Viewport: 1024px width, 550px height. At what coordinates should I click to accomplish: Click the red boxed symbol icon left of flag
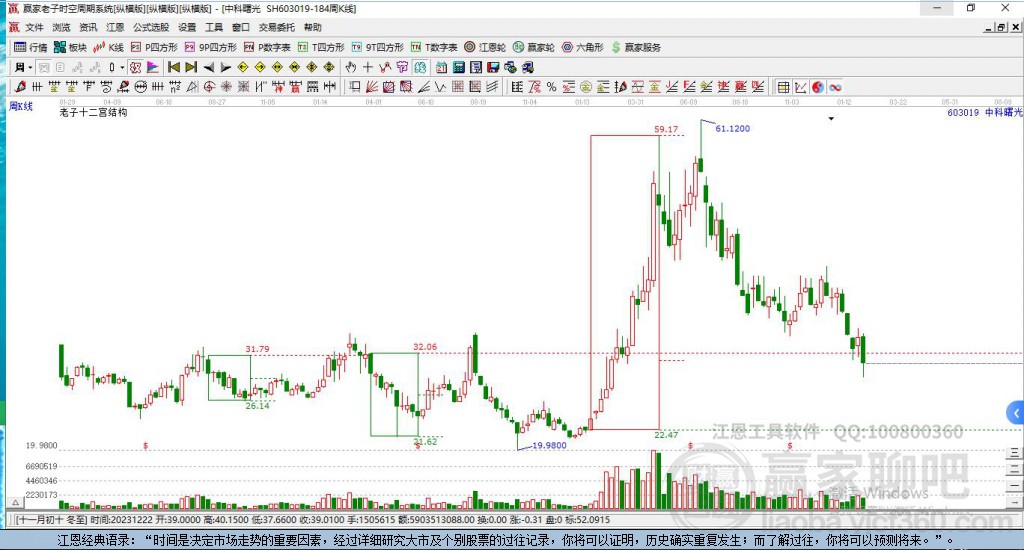[135, 67]
